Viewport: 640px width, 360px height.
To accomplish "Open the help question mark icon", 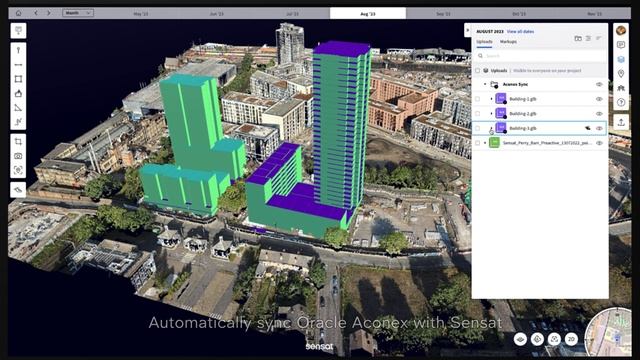I will pos(621,102).
